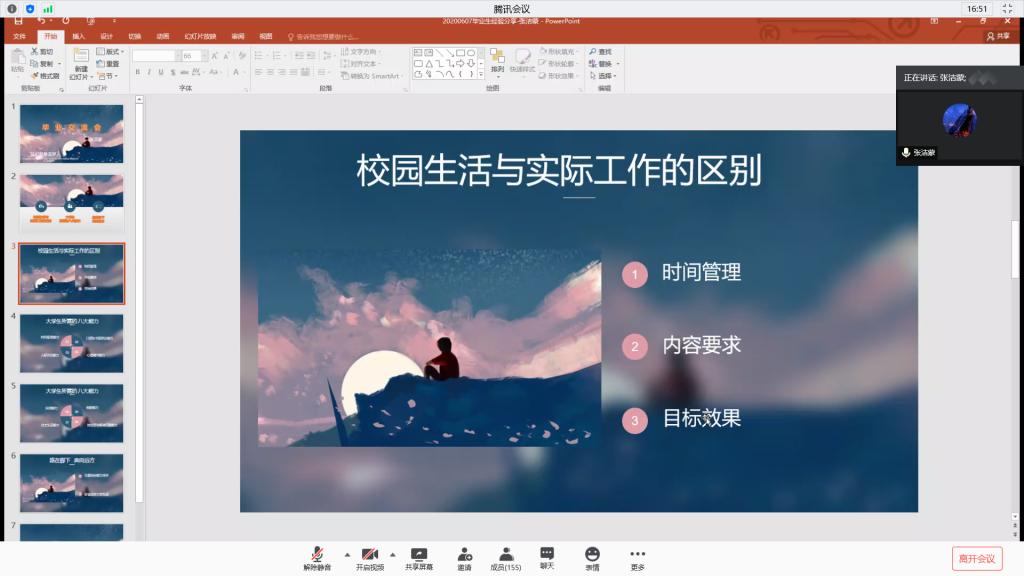Image resolution: width=1024 pixels, height=576 pixels.
Task: Open the 聊天 chat panel
Action: (x=547, y=558)
